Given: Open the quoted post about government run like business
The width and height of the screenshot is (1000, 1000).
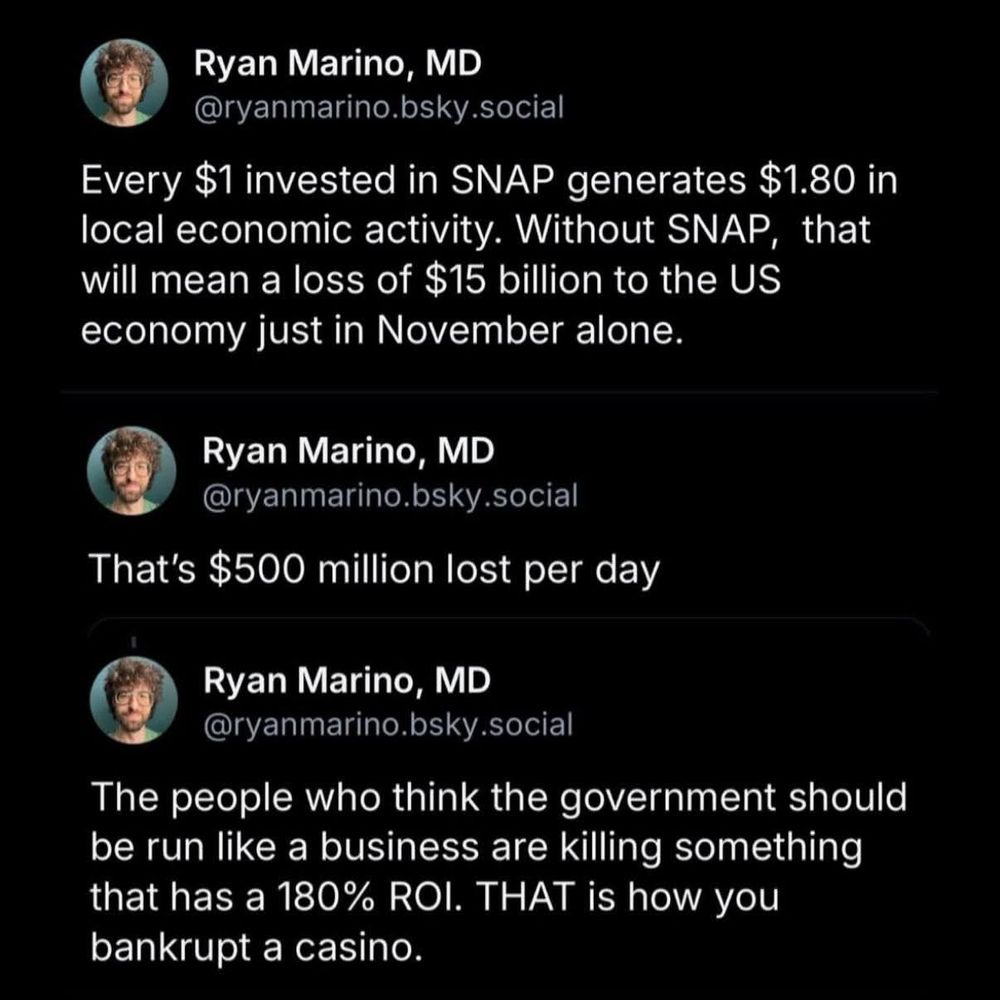Looking at the screenshot, I should click(500, 870).
